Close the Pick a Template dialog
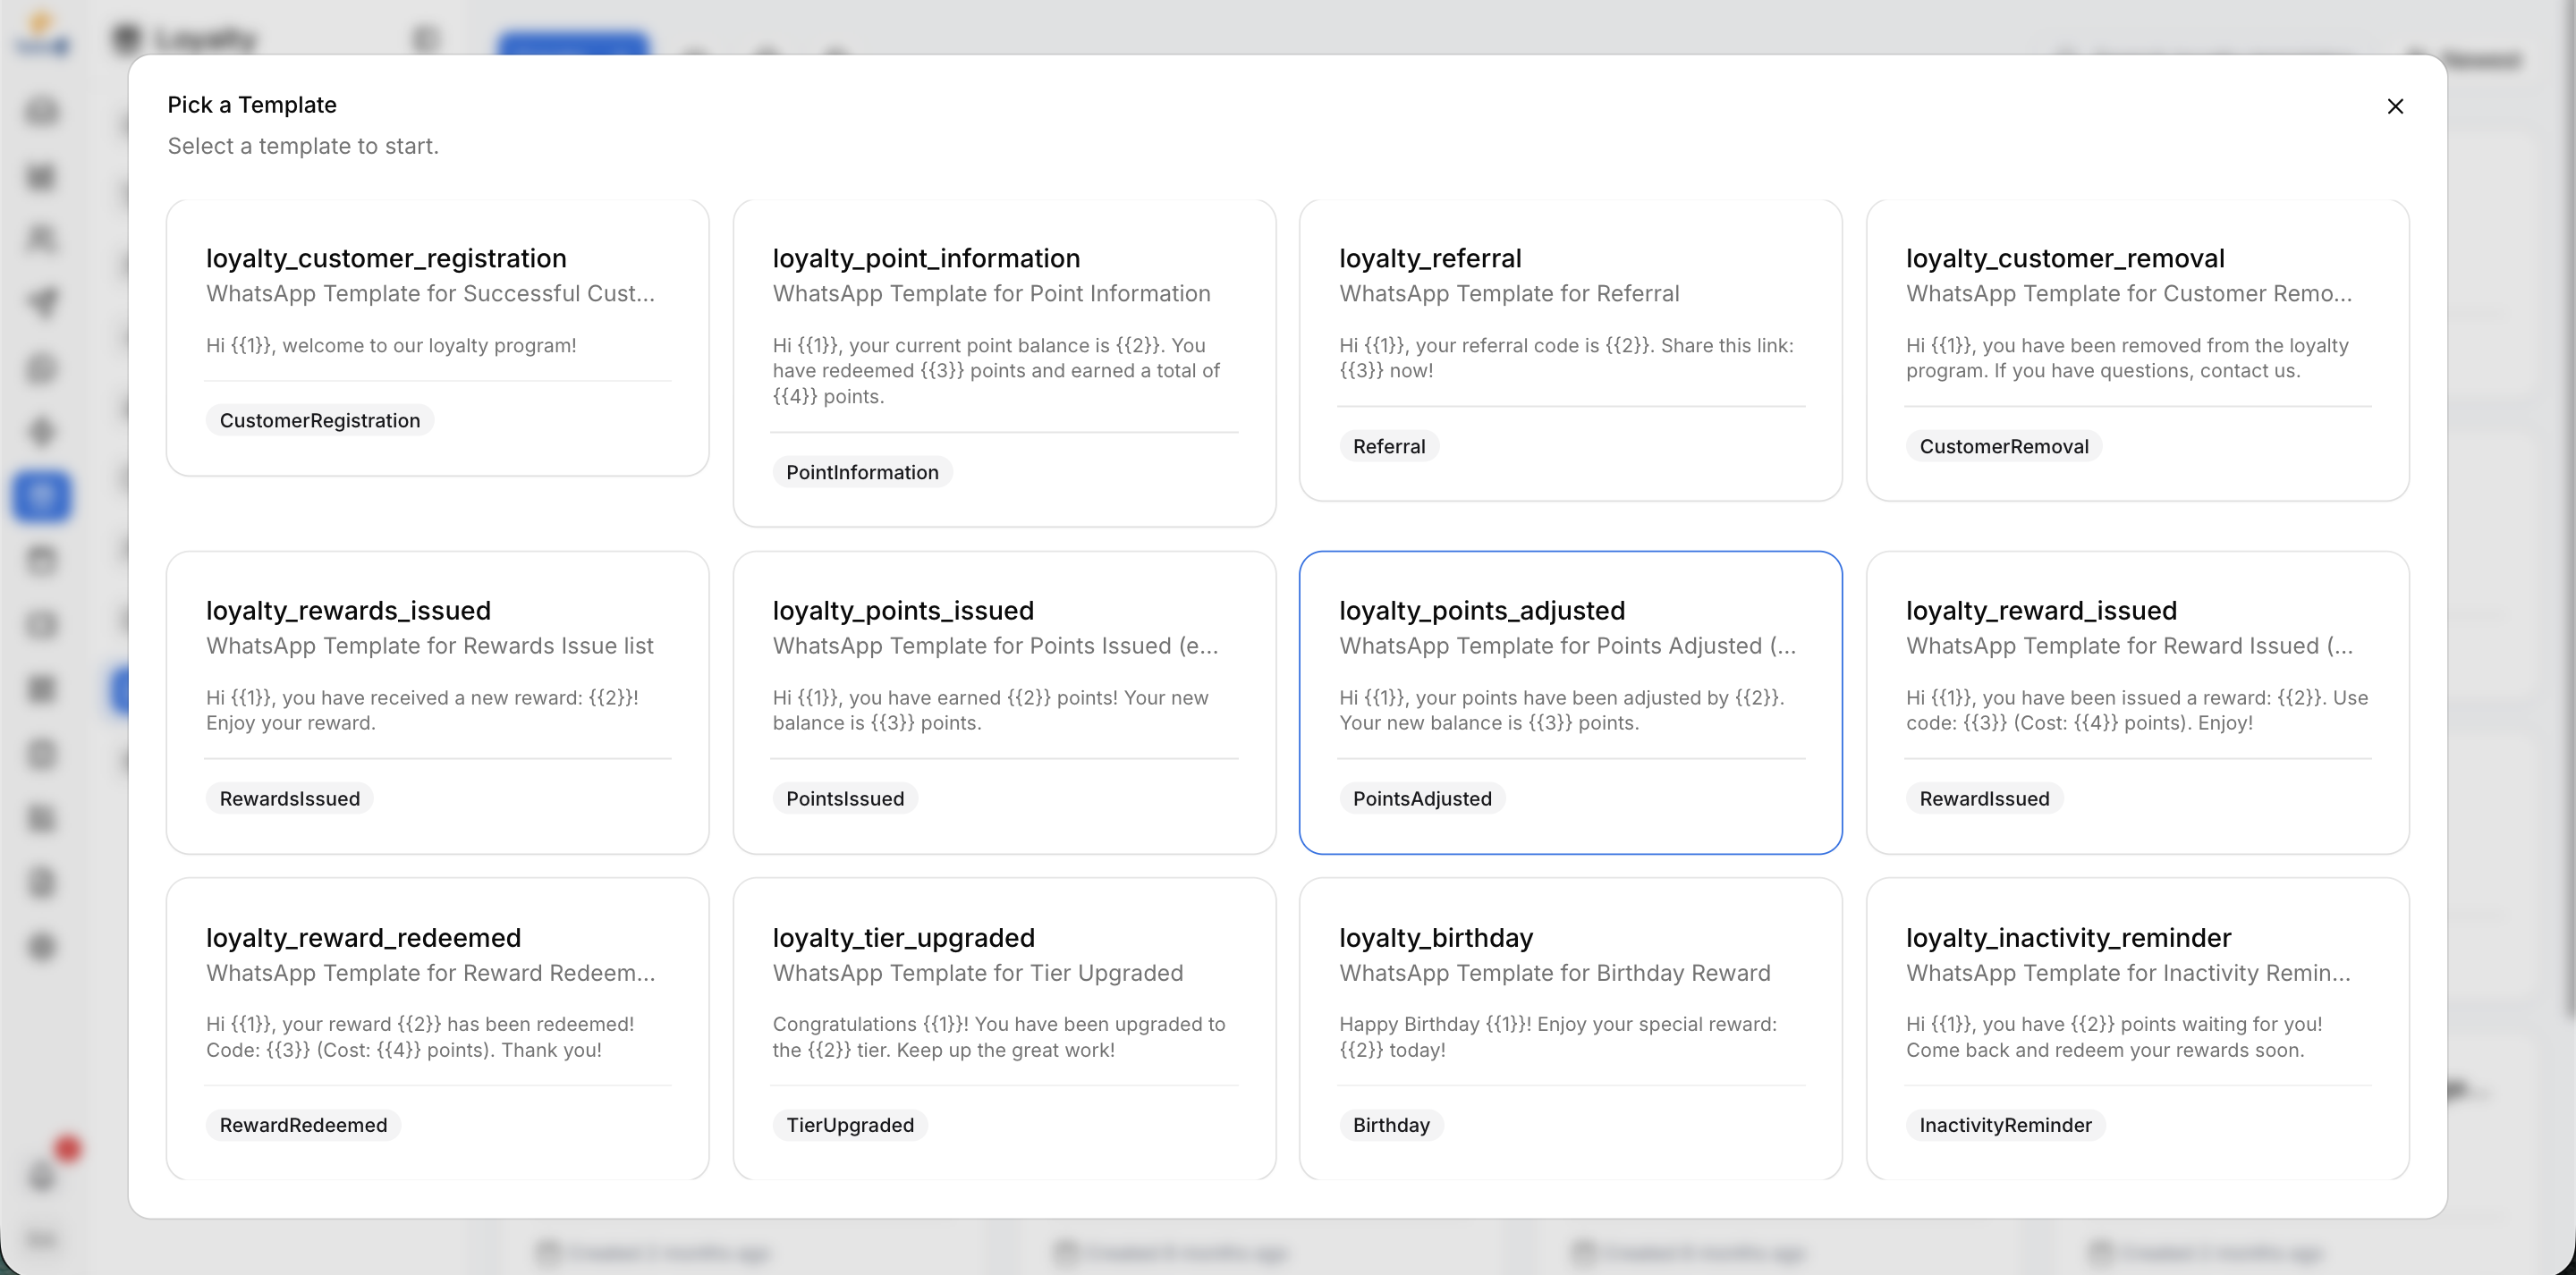 point(2394,106)
